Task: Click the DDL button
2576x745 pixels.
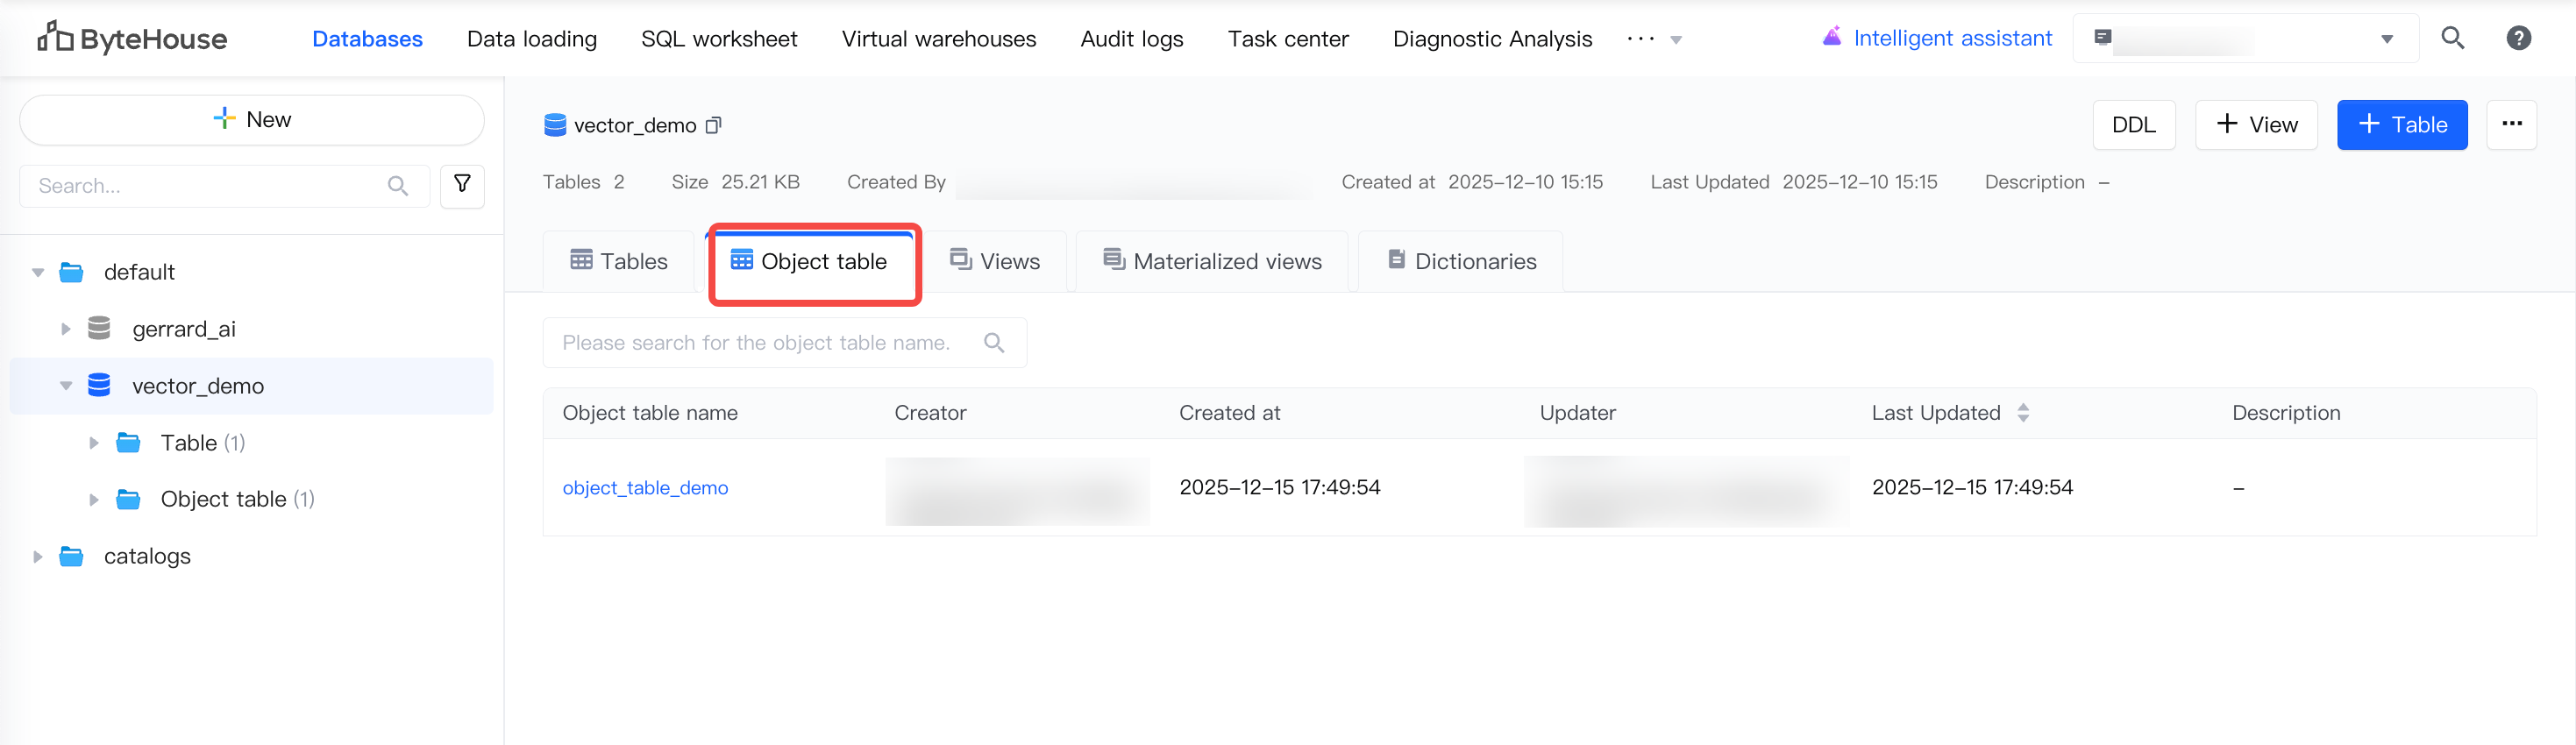Action: (2133, 124)
